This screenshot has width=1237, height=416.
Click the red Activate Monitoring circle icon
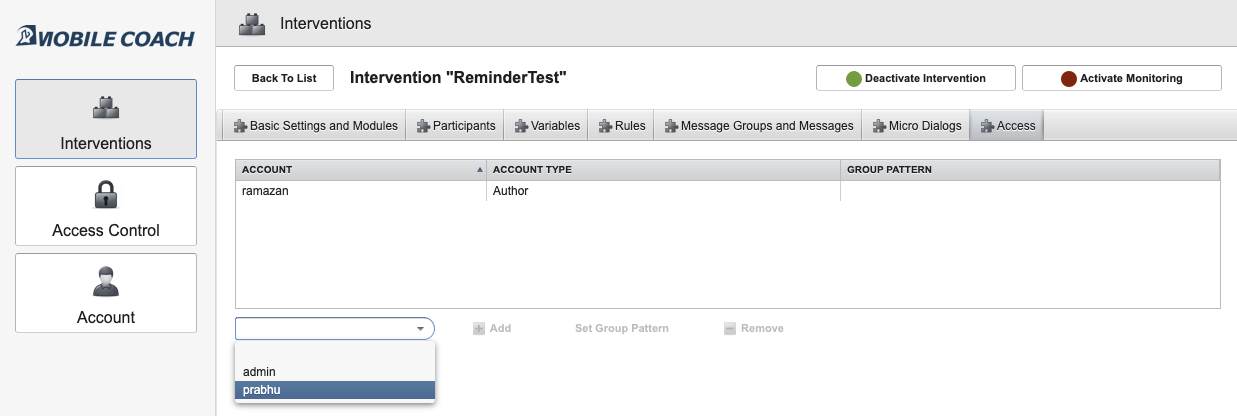click(x=1068, y=78)
